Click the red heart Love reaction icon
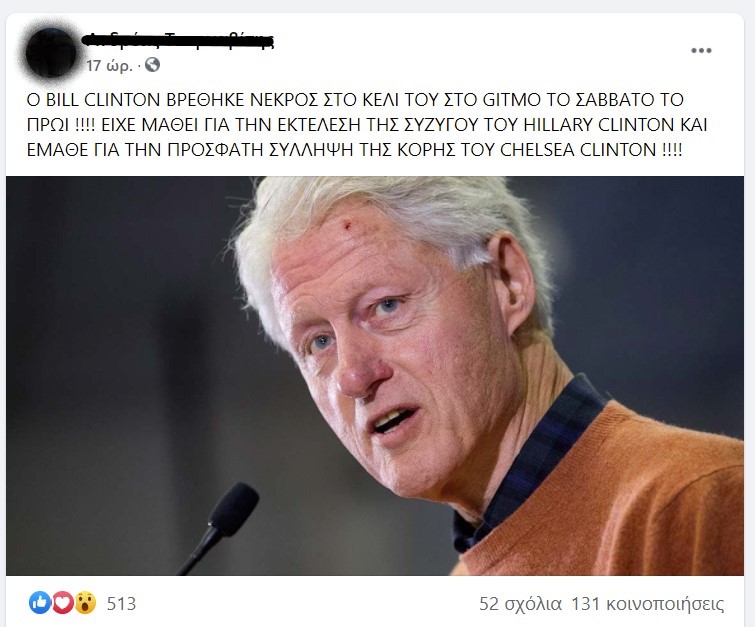The image size is (755, 627). click(63, 602)
